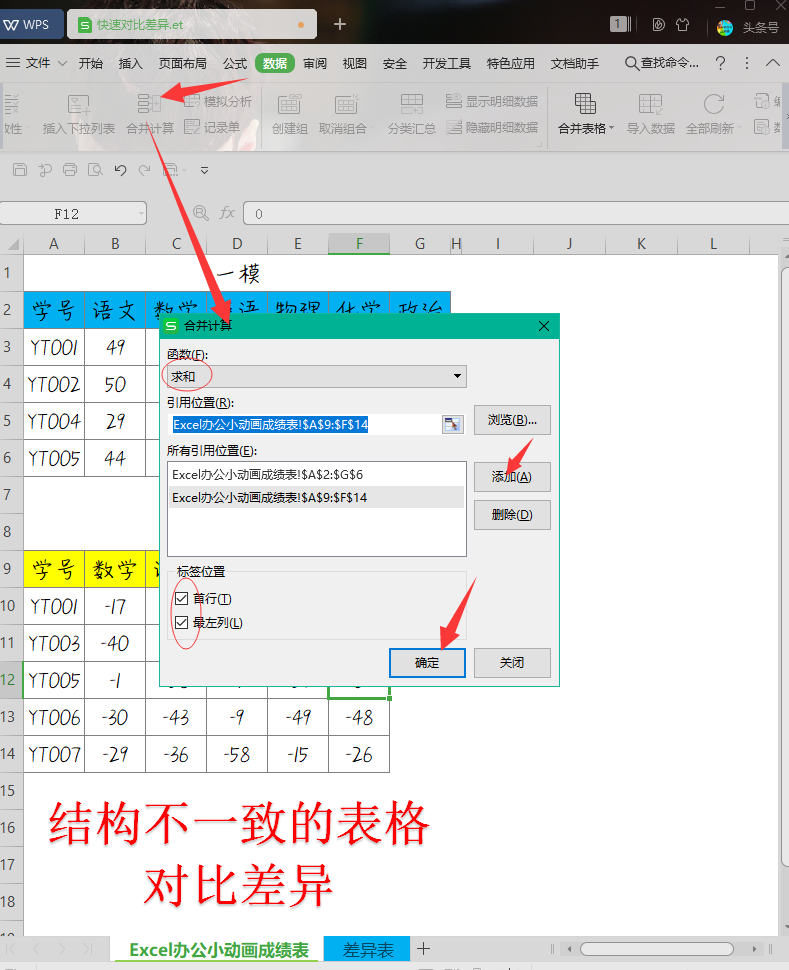This screenshot has height=970, width=789.
Task: Expand the 合并表格 dropdown
Action: (x=612, y=128)
